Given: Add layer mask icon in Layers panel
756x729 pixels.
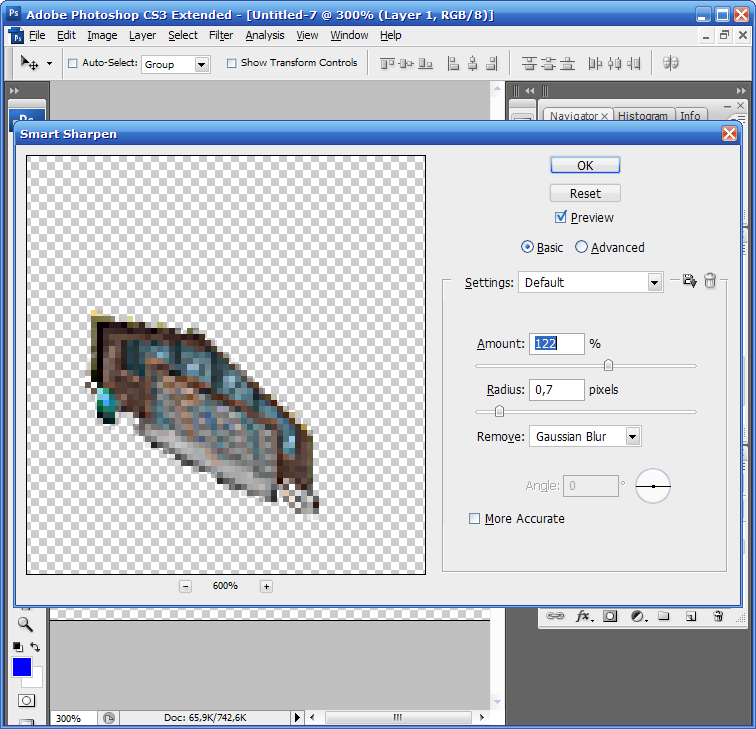Looking at the screenshot, I should point(610,616).
